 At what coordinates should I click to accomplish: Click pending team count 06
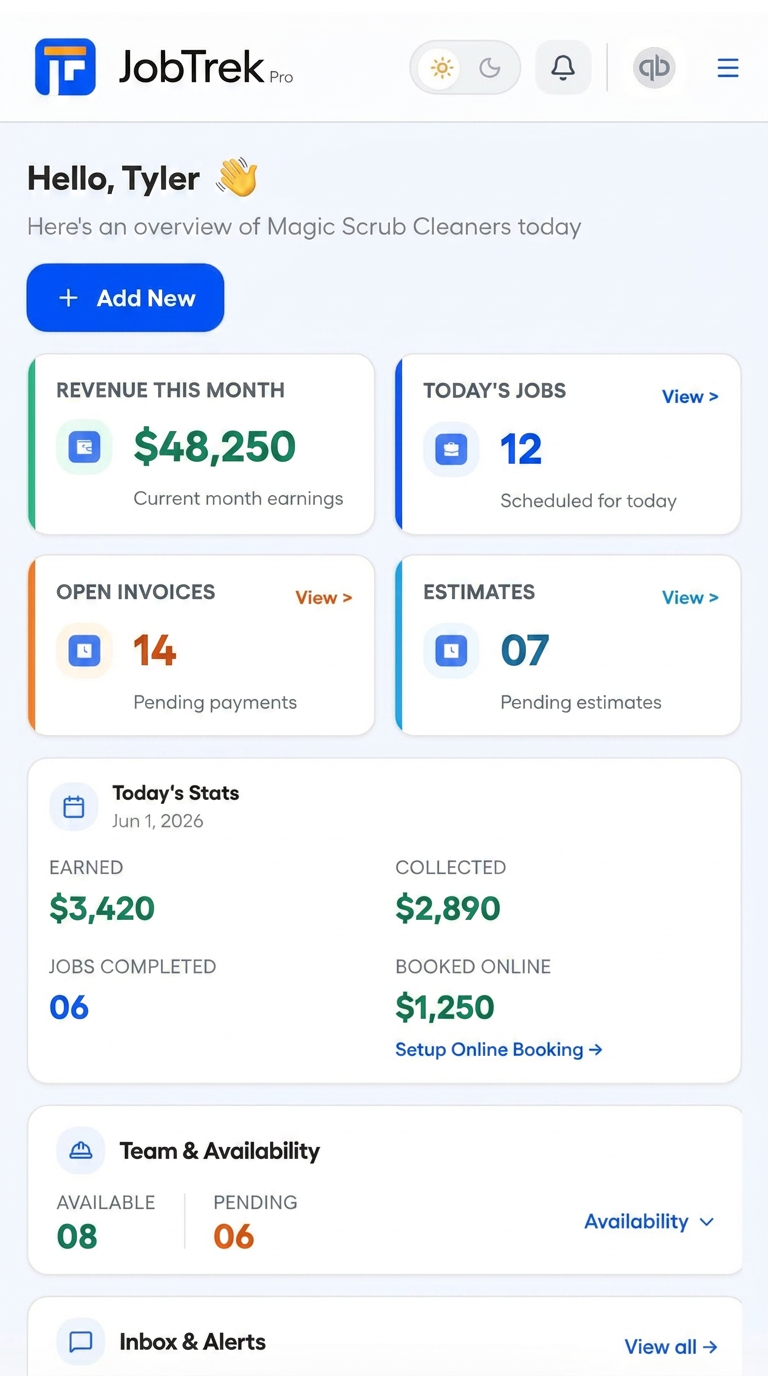(x=234, y=1237)
